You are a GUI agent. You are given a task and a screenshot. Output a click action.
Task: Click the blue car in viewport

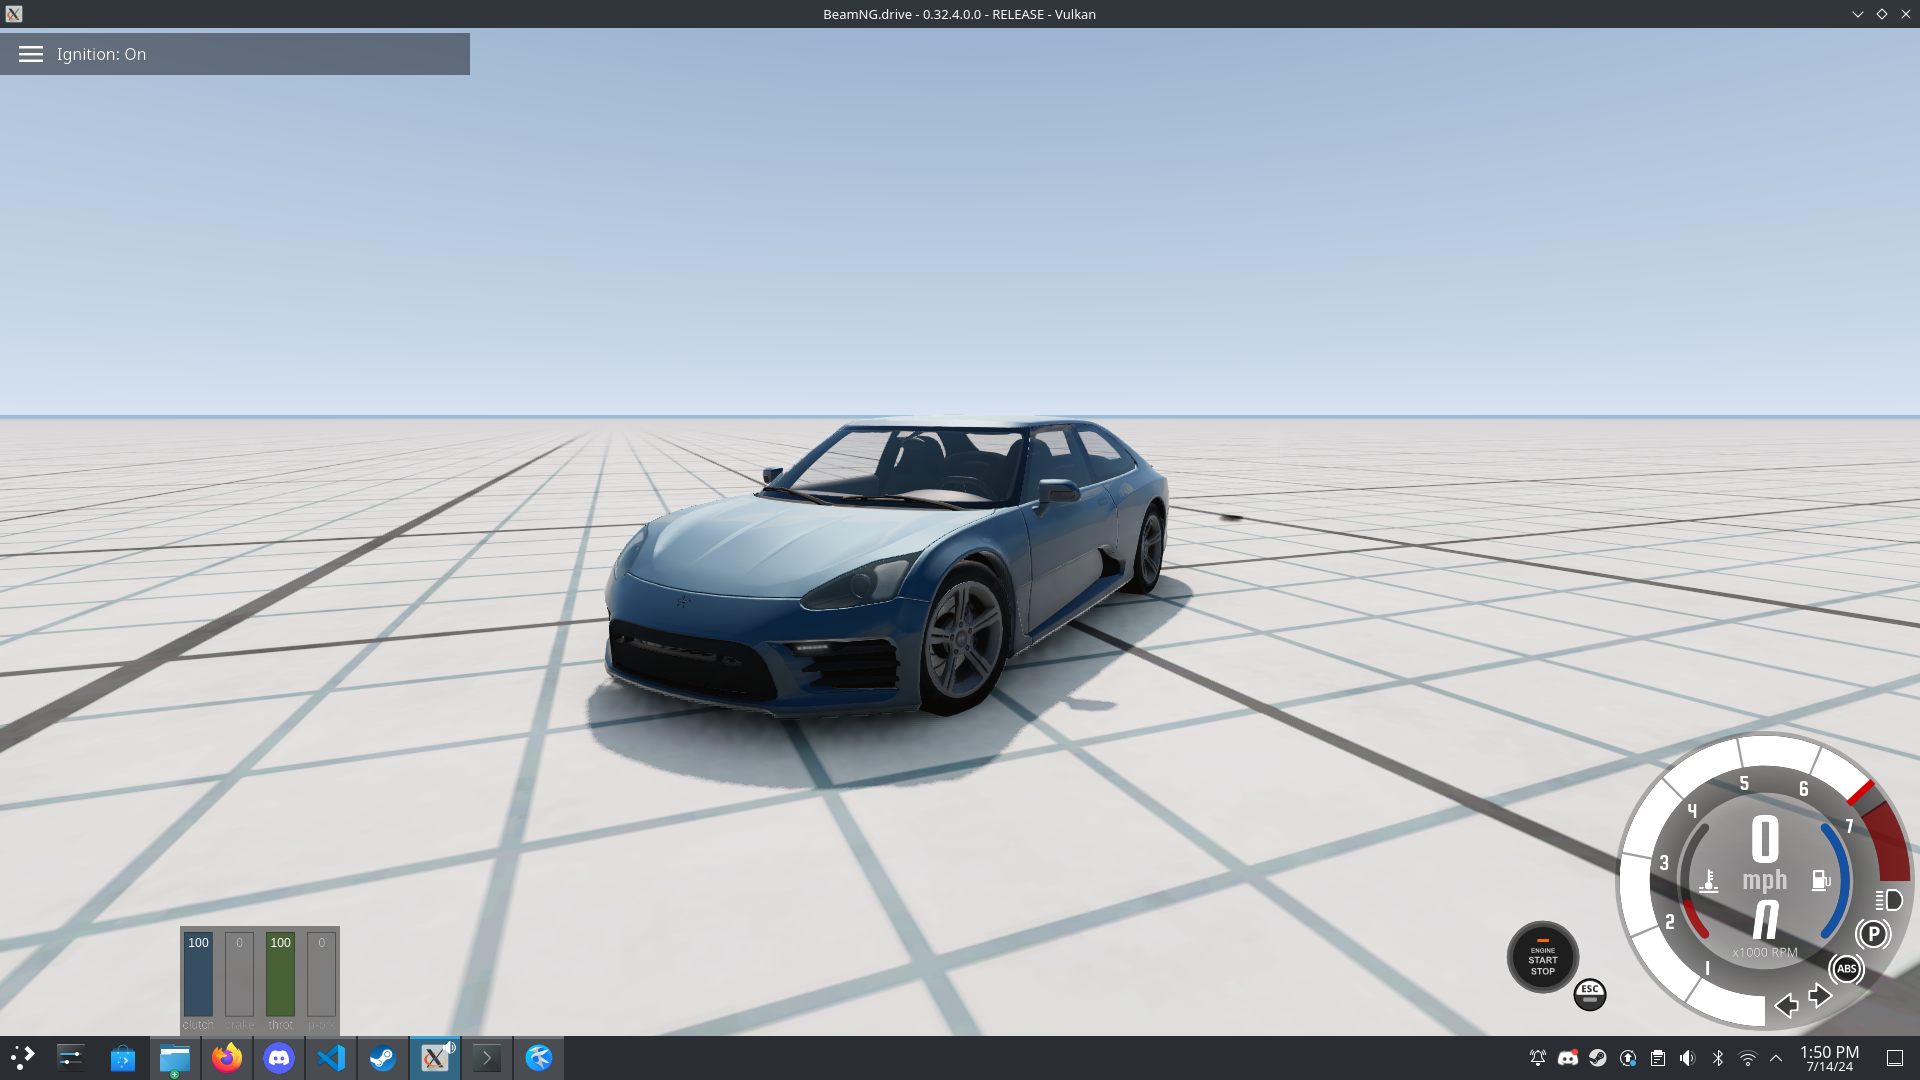(x=890, y=570)
